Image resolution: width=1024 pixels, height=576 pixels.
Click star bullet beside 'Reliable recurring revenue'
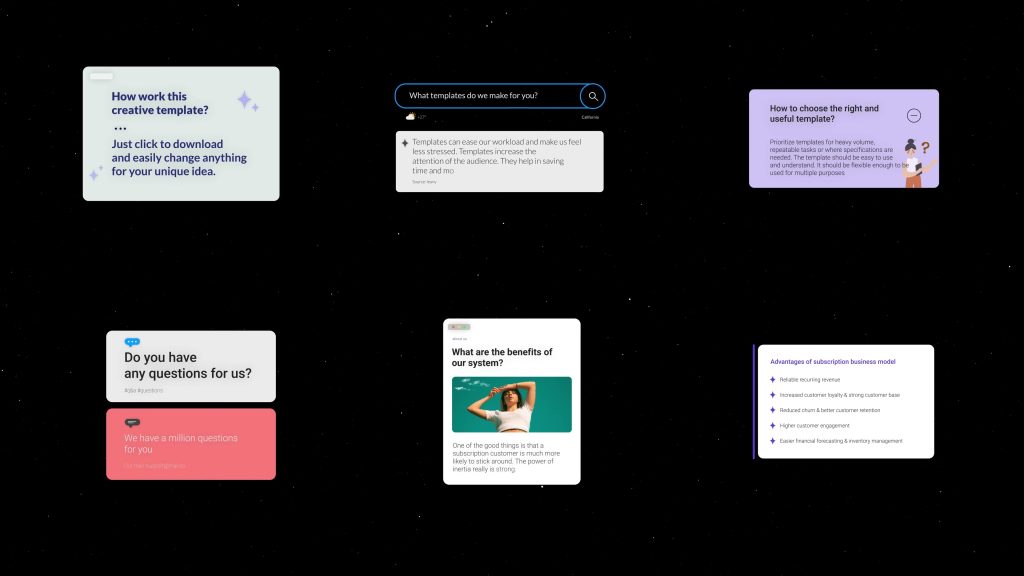point(773,379)
